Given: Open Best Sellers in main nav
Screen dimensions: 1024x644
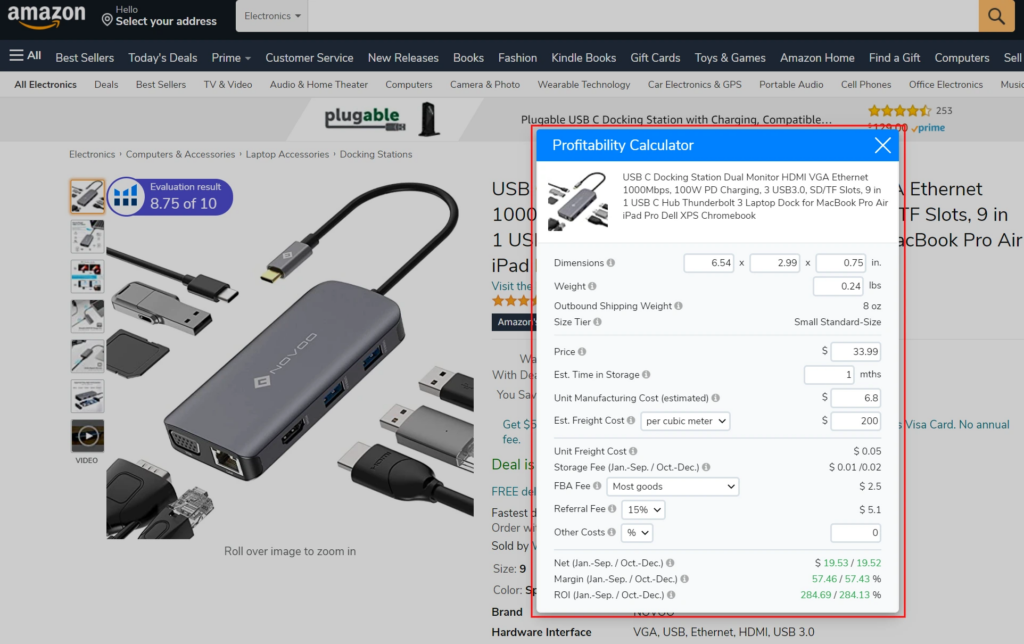Looking at the screenshot, I should pyautogui.click(x=84, y=57).
